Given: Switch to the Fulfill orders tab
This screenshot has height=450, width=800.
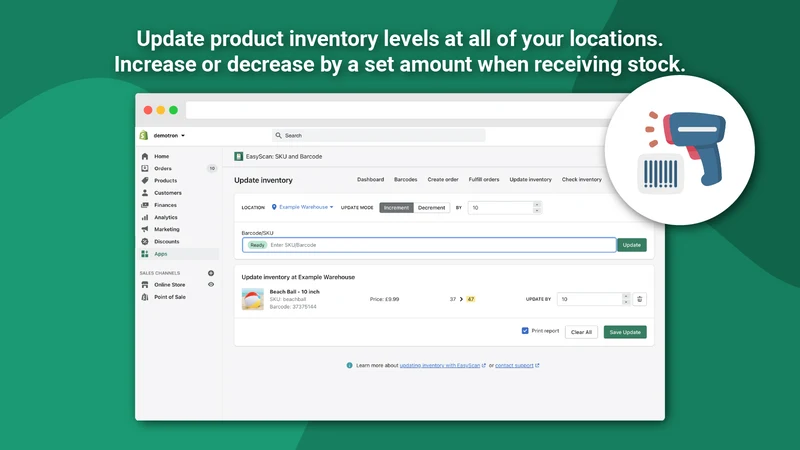Looking at the screenshot, I should pyautogui.click(x=484, y=180).
